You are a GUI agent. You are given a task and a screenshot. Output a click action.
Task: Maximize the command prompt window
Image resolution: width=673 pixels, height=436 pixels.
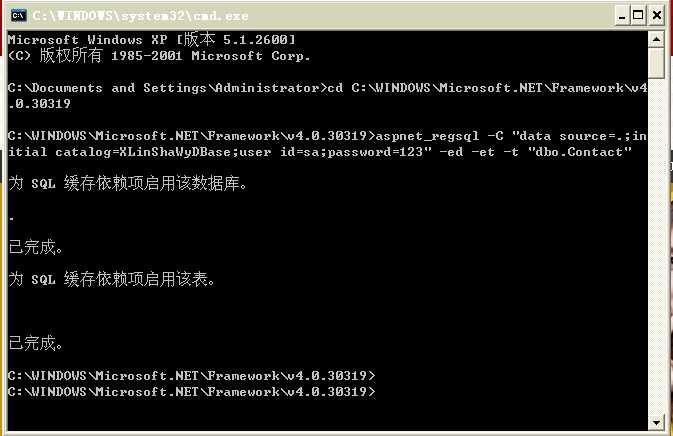(638, 16)
